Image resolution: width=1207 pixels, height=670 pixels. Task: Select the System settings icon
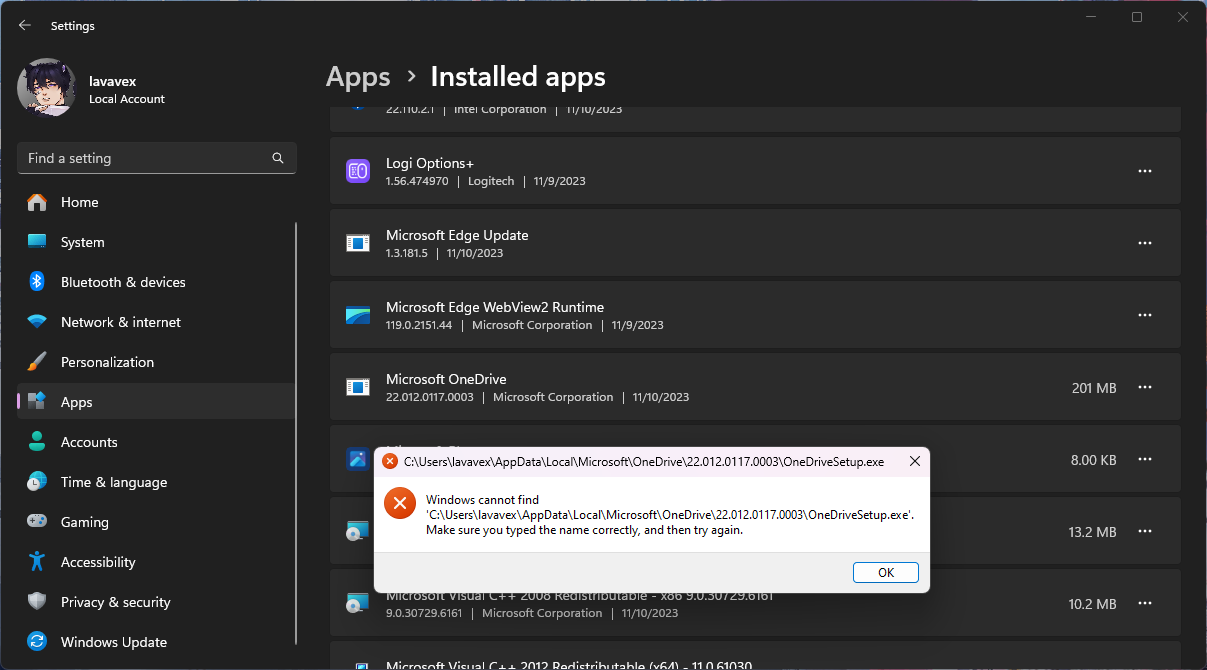39,242
